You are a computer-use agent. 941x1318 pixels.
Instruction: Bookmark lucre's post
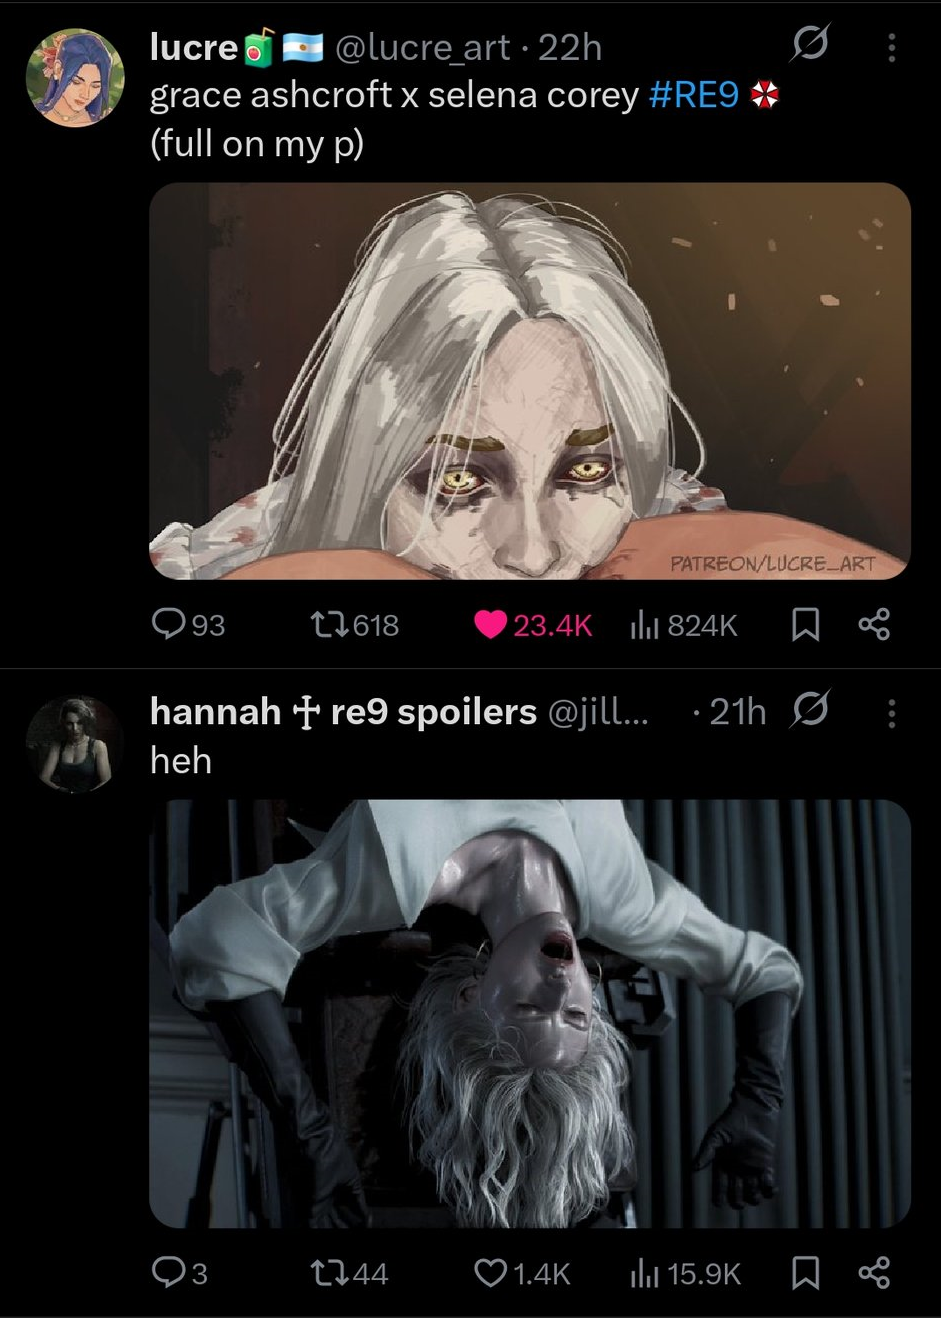[806, 625]
